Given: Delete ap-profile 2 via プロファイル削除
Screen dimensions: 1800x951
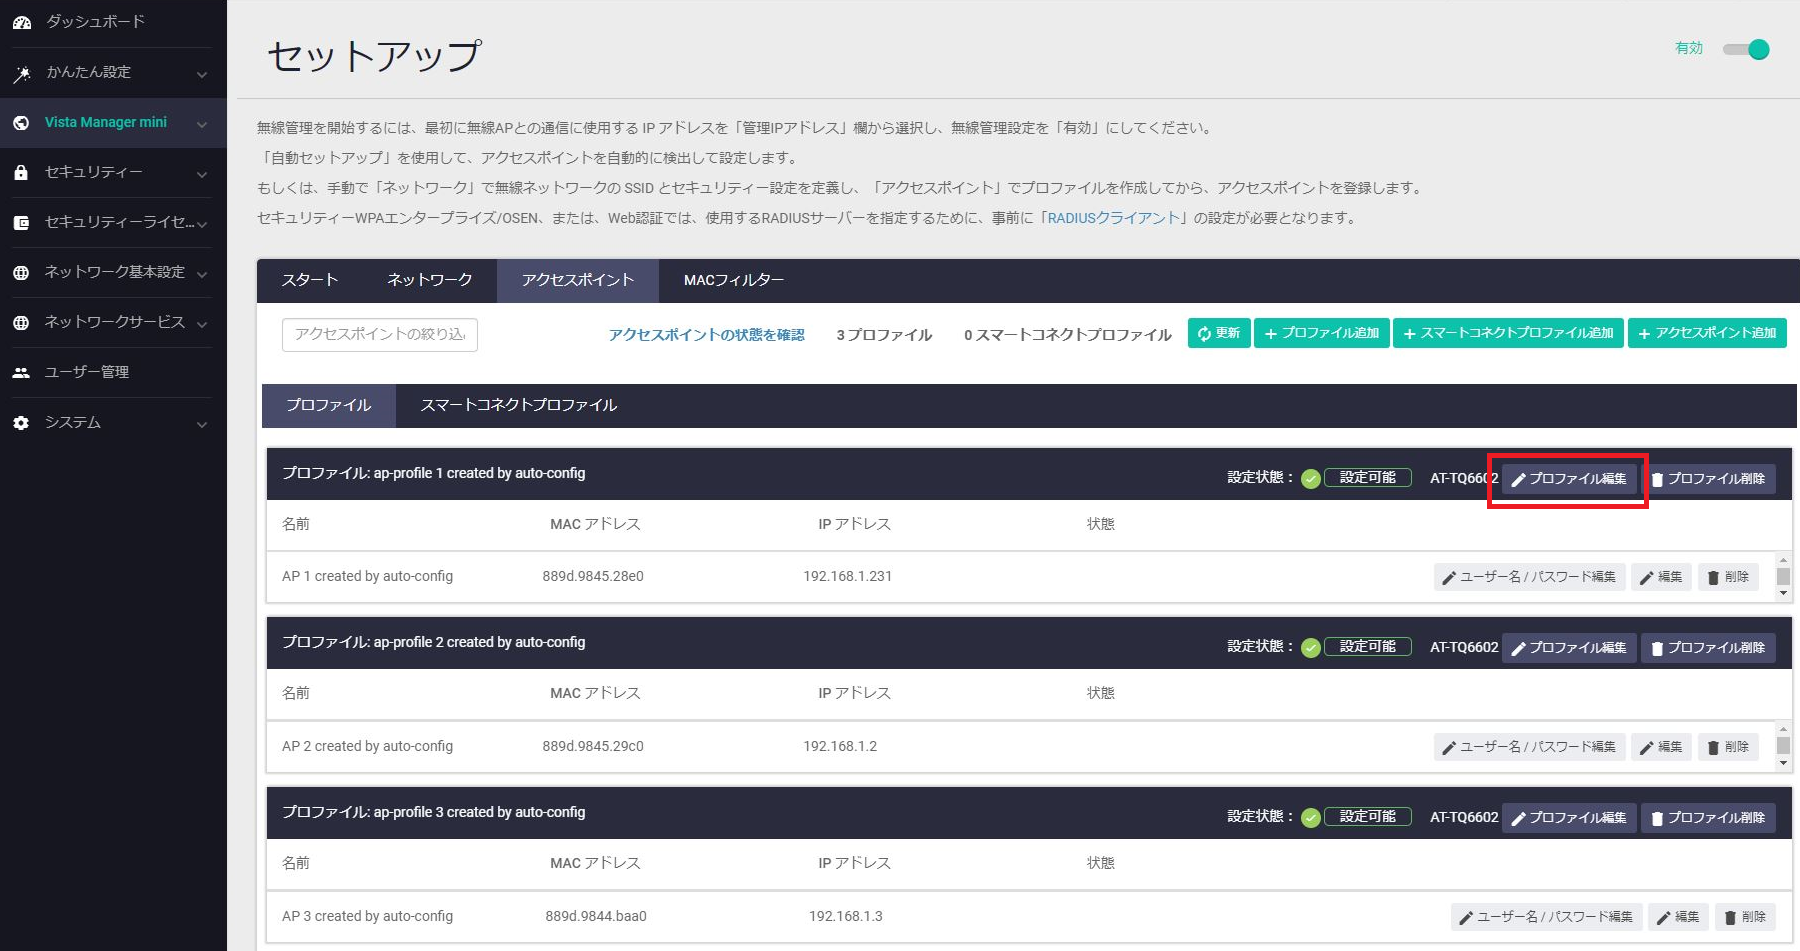Looking at the screenshot, I should [1708, 648].
